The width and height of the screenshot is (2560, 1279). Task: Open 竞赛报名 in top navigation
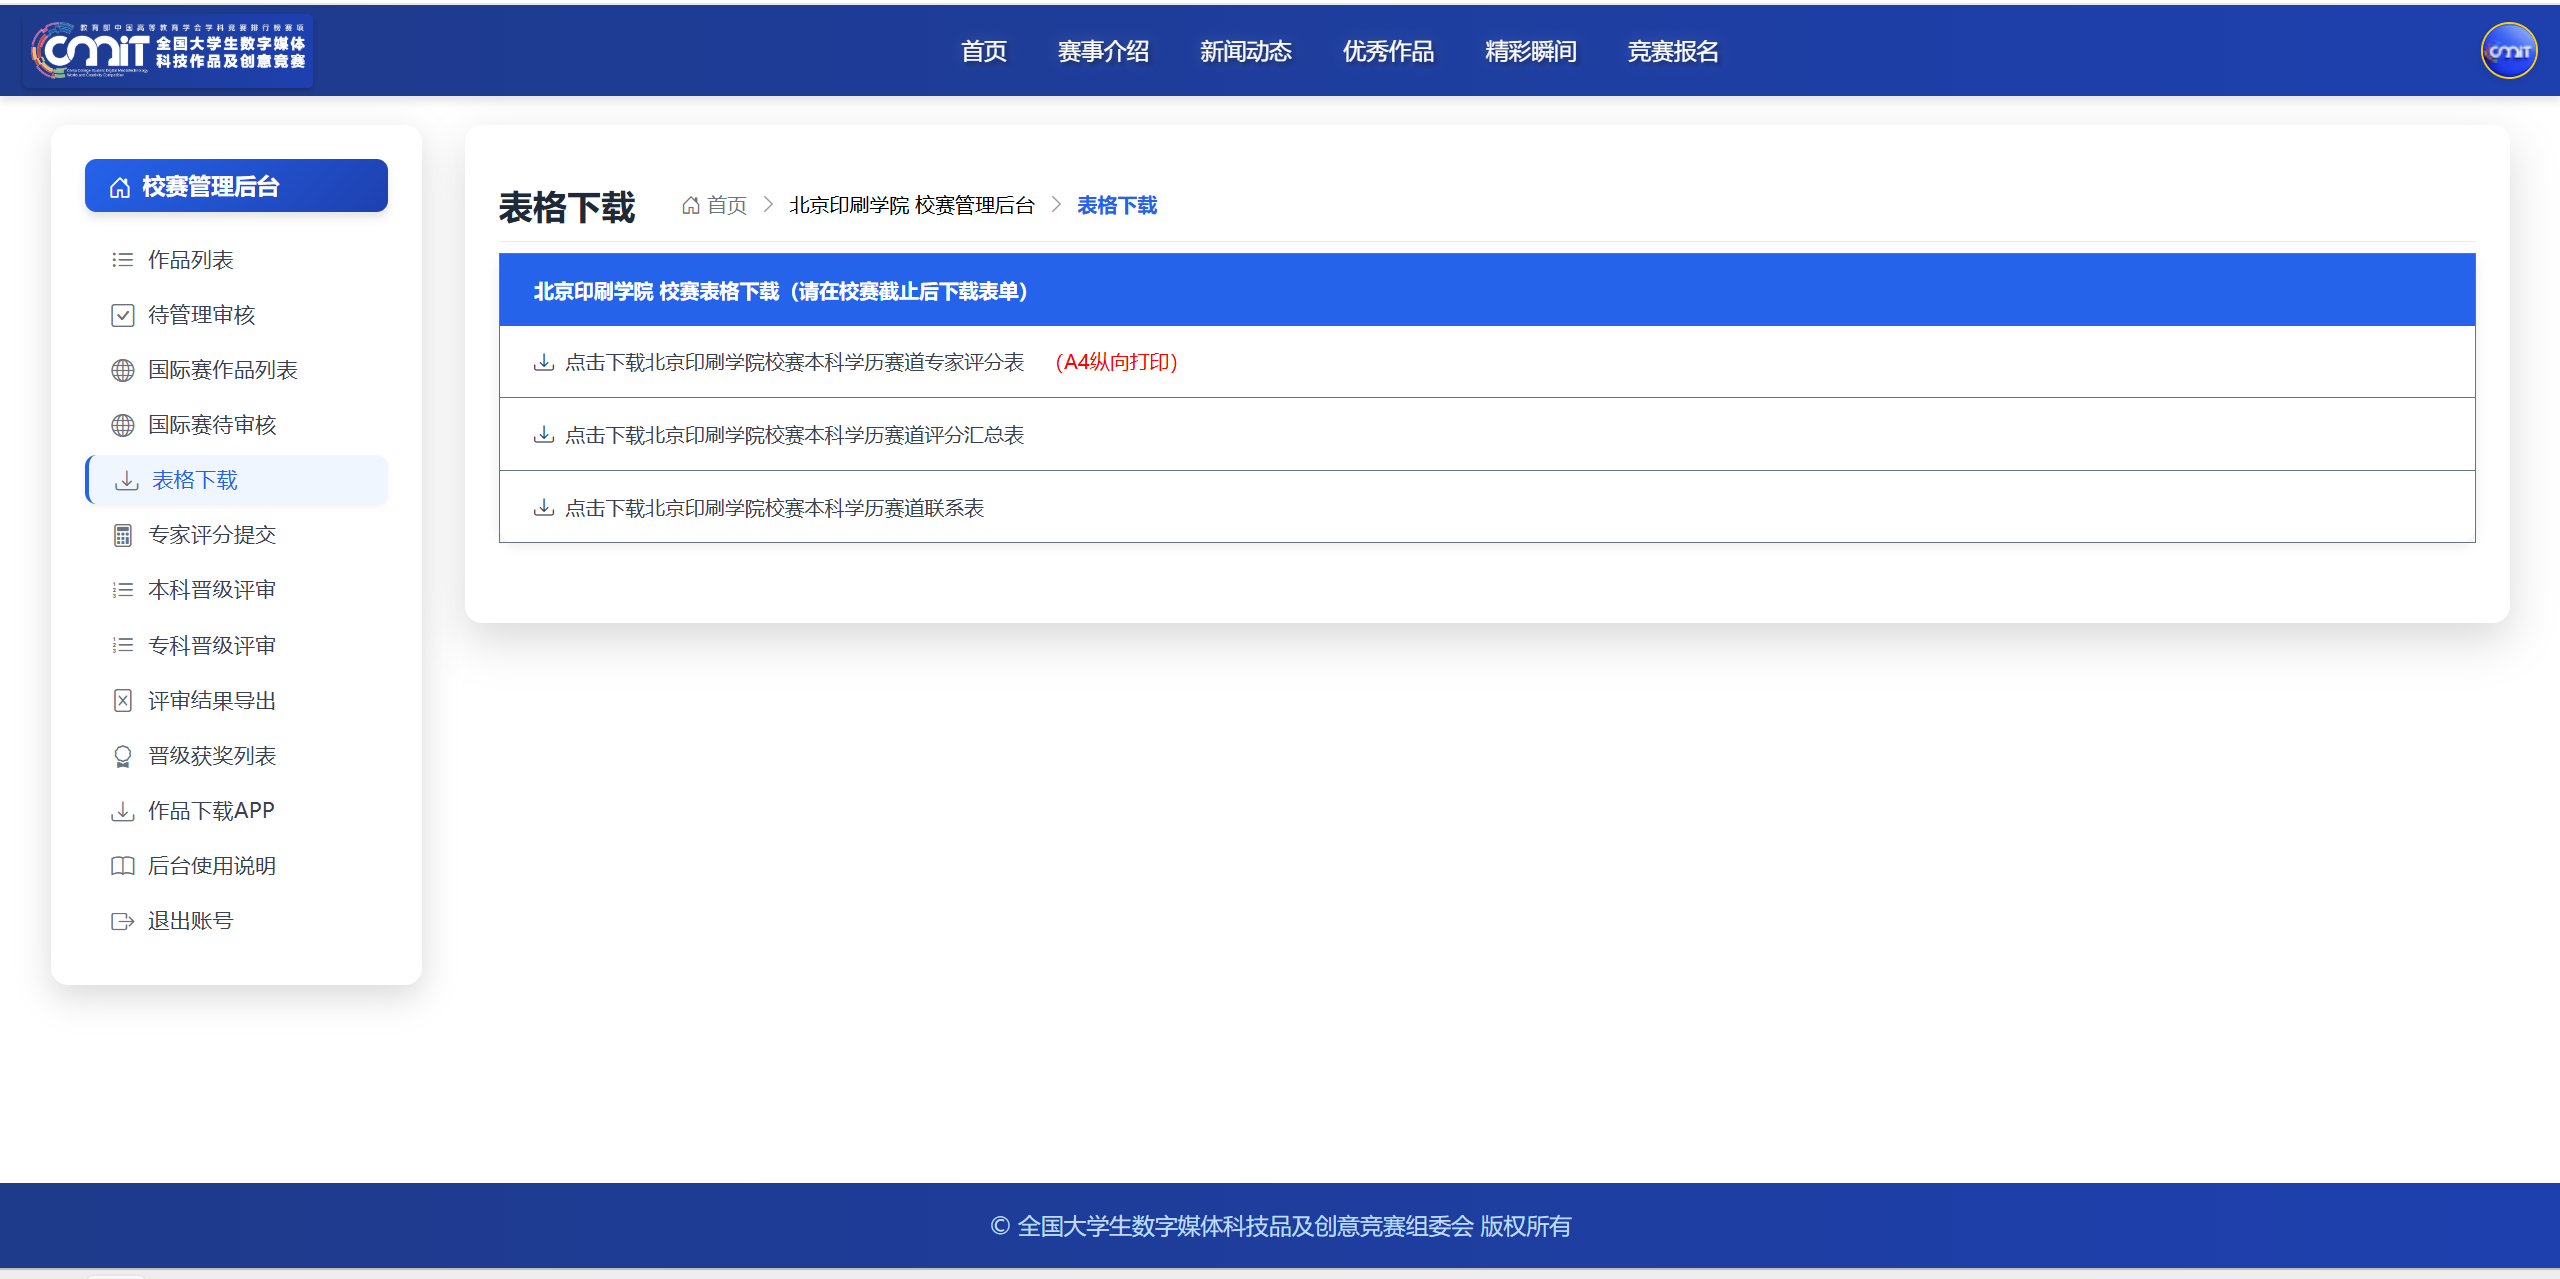(x=1673, y=51)
